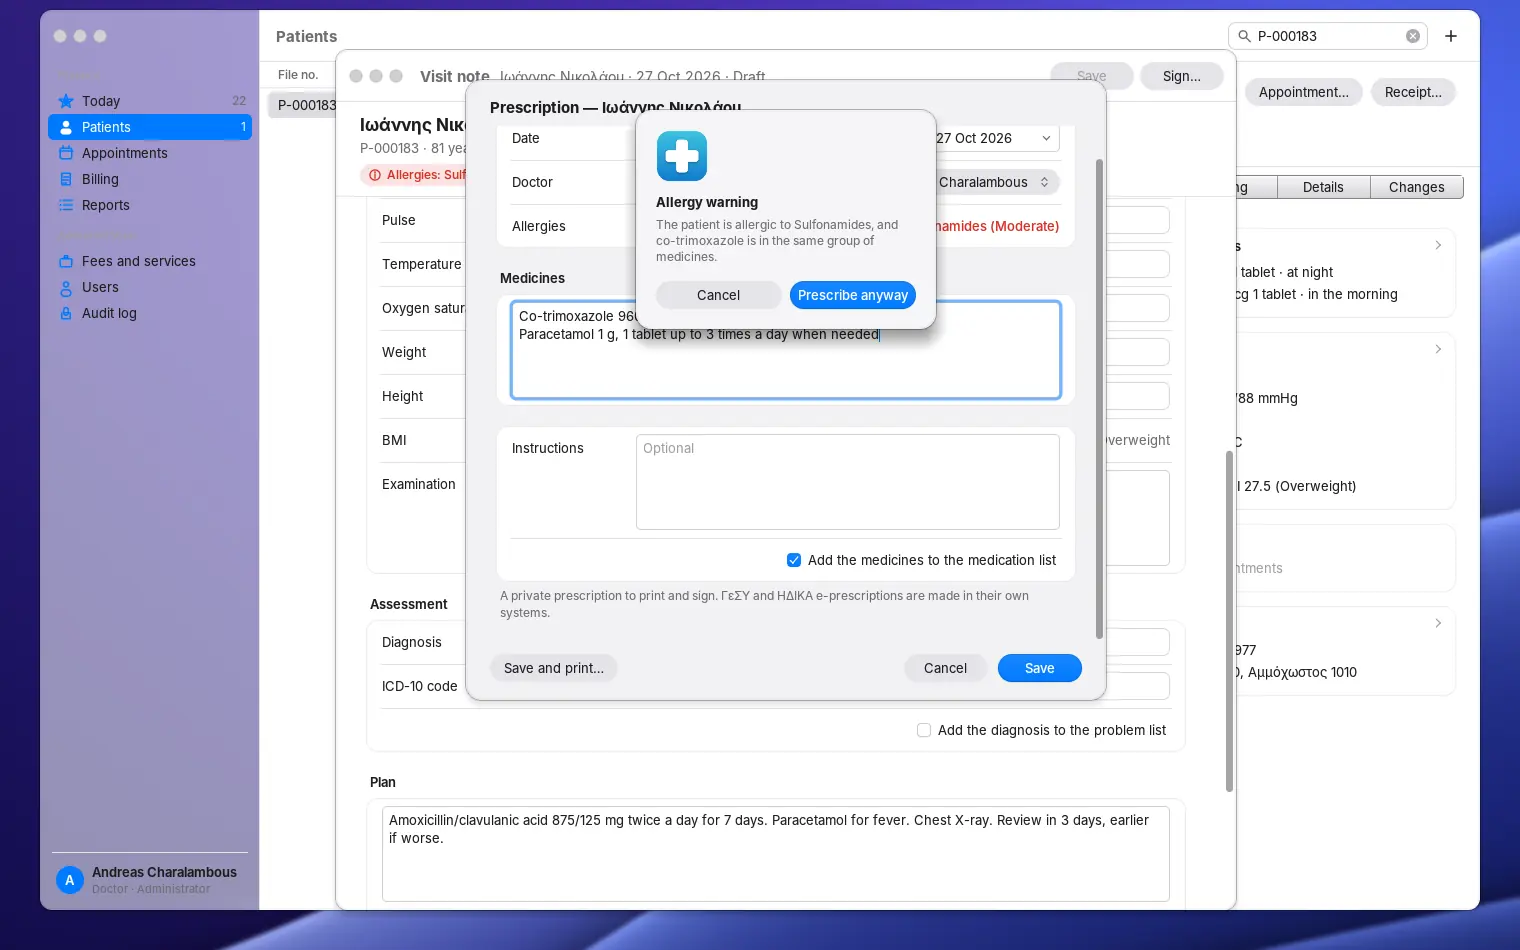Click the red allergies alert badge
The height and width of the screenshot is (950, 1520).
point(414,175)
